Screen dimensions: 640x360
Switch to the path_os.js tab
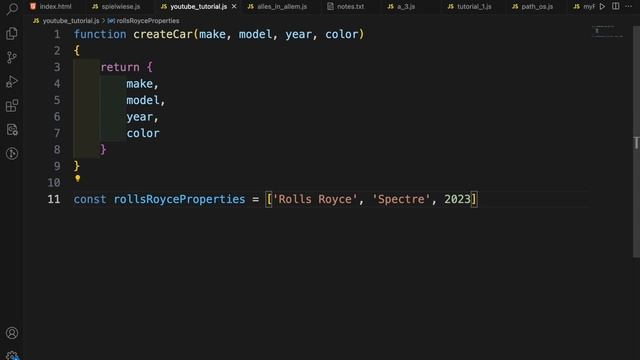pyautogui.click(x=533, y=7)
